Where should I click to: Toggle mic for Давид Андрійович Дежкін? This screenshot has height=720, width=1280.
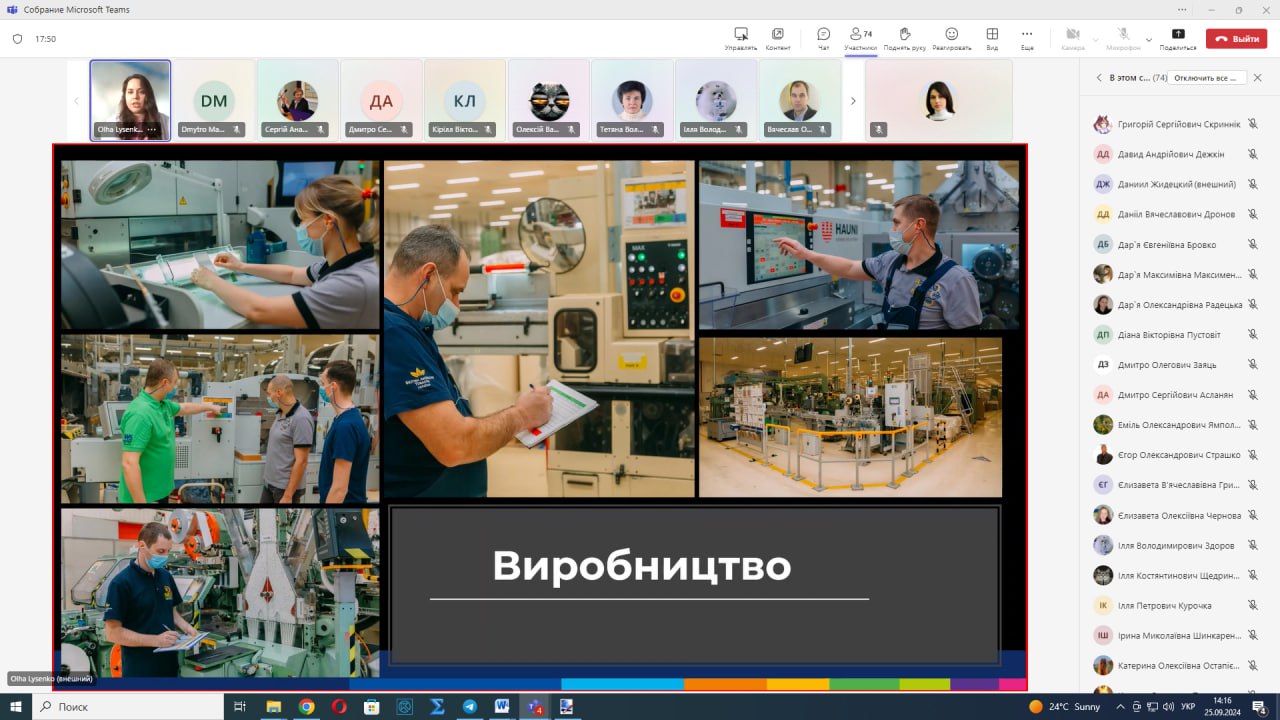point(1252,154)
